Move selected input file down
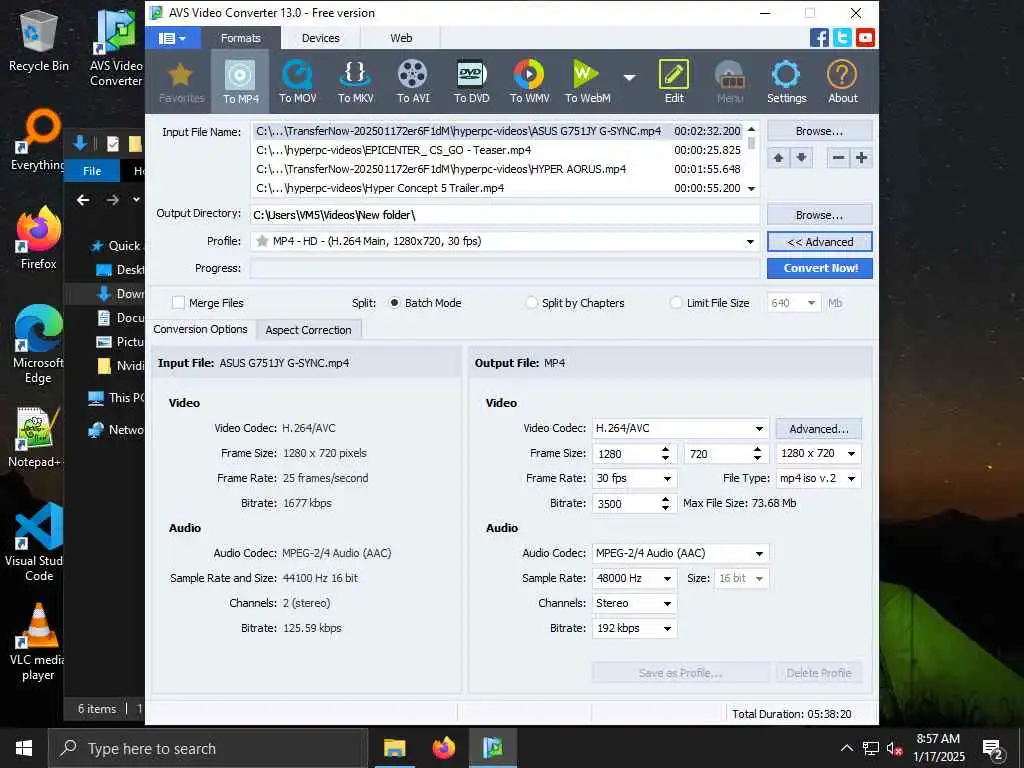Screen dimensions: 1024x768 (801, 157)
